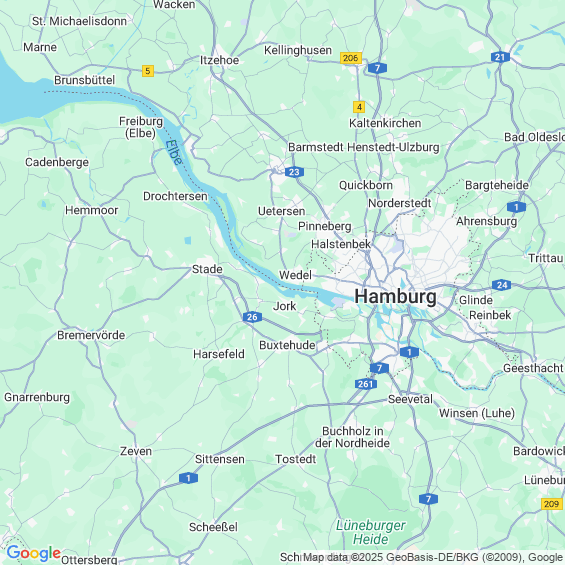Click the Hamburg city label

pyautogui.click(x=395, y=297)
